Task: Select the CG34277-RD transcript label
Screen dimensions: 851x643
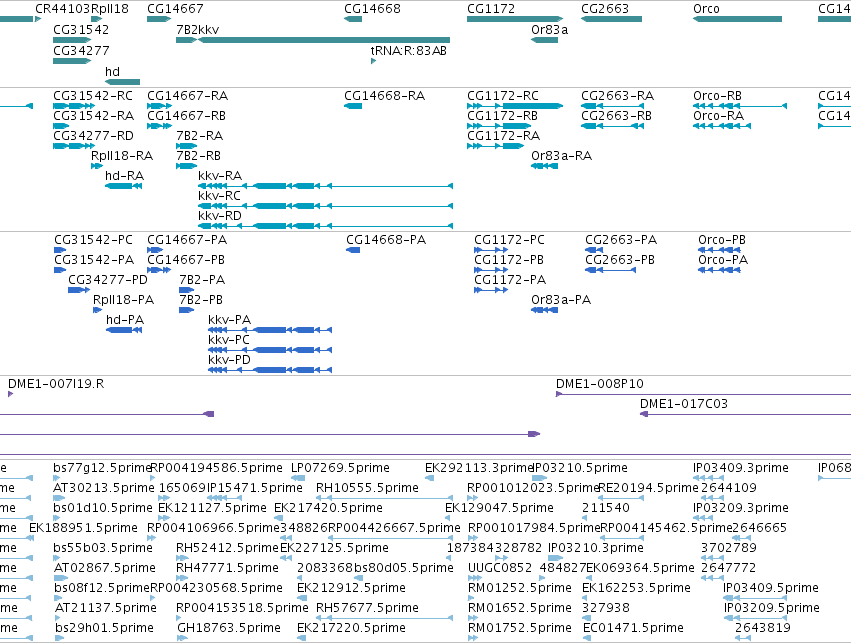Action: pos(93,136)
